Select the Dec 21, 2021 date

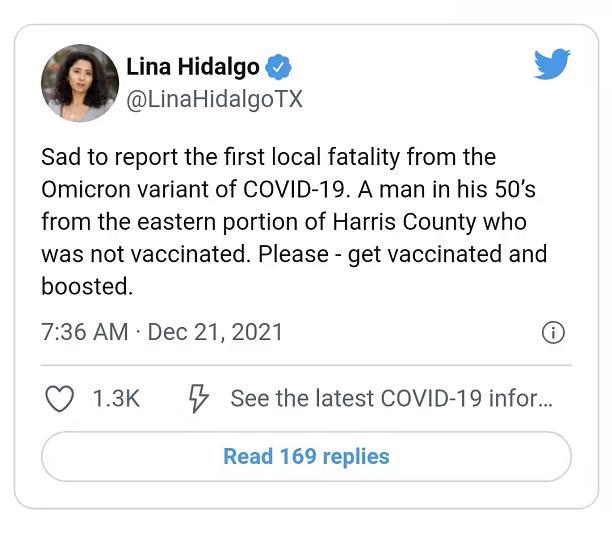pyautogui.click(x=215, y=332)
